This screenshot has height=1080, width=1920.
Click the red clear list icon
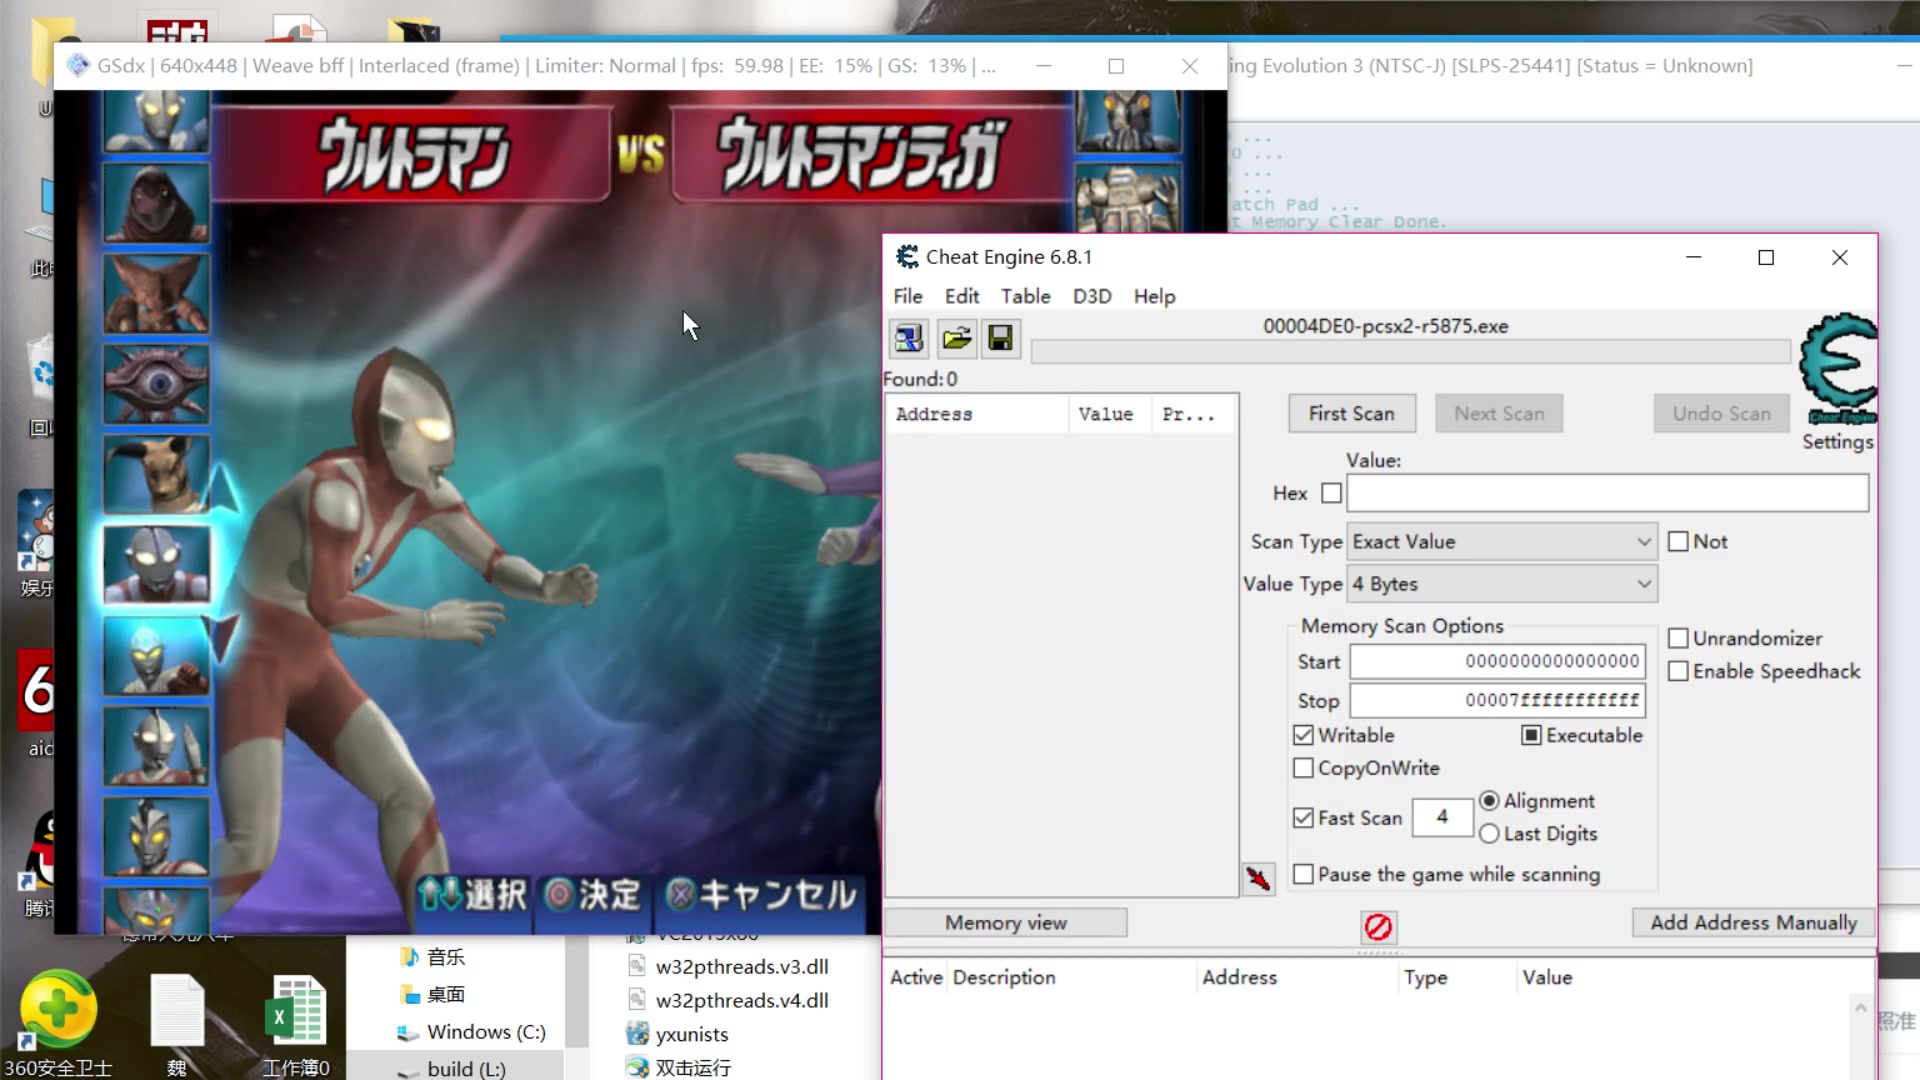click(x=1378, y=927)
